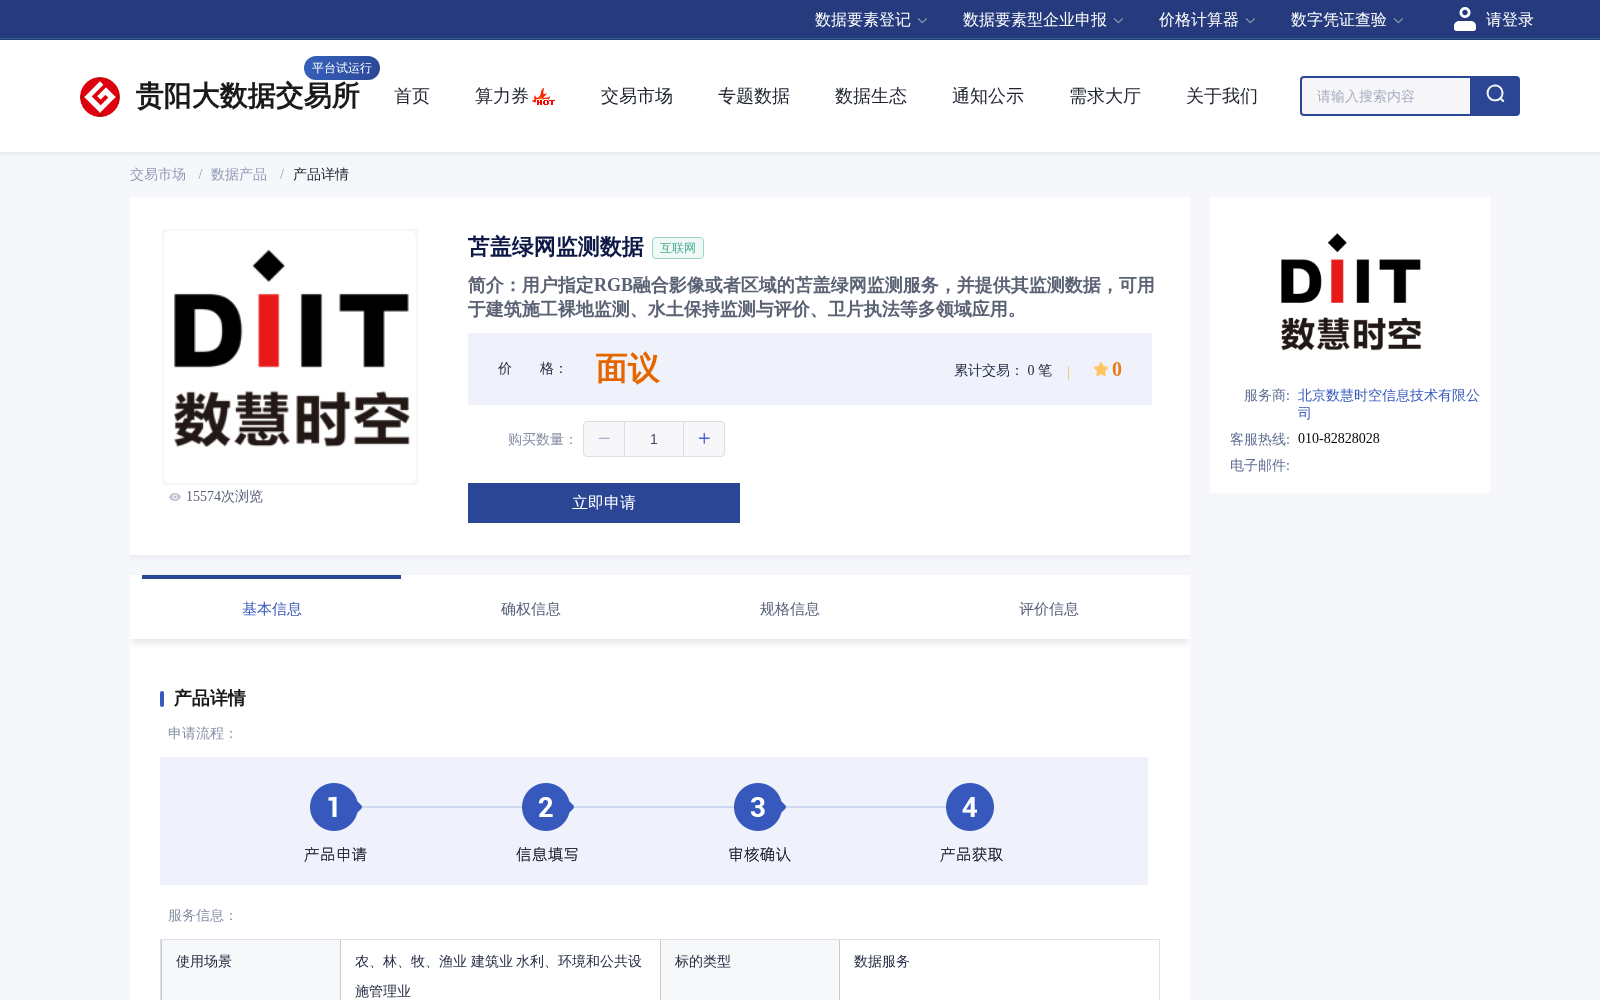Expand the 价格计算器 dropdown
The width and height of the screenshot is (1600, 1000).
pos(1207,20)
